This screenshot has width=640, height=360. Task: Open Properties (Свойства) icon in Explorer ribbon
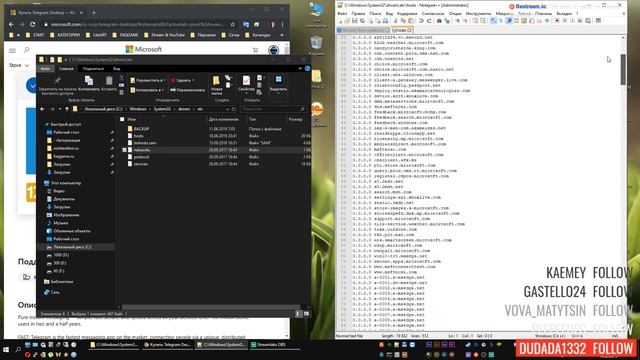pyautogui.click(x=246, y=80)
